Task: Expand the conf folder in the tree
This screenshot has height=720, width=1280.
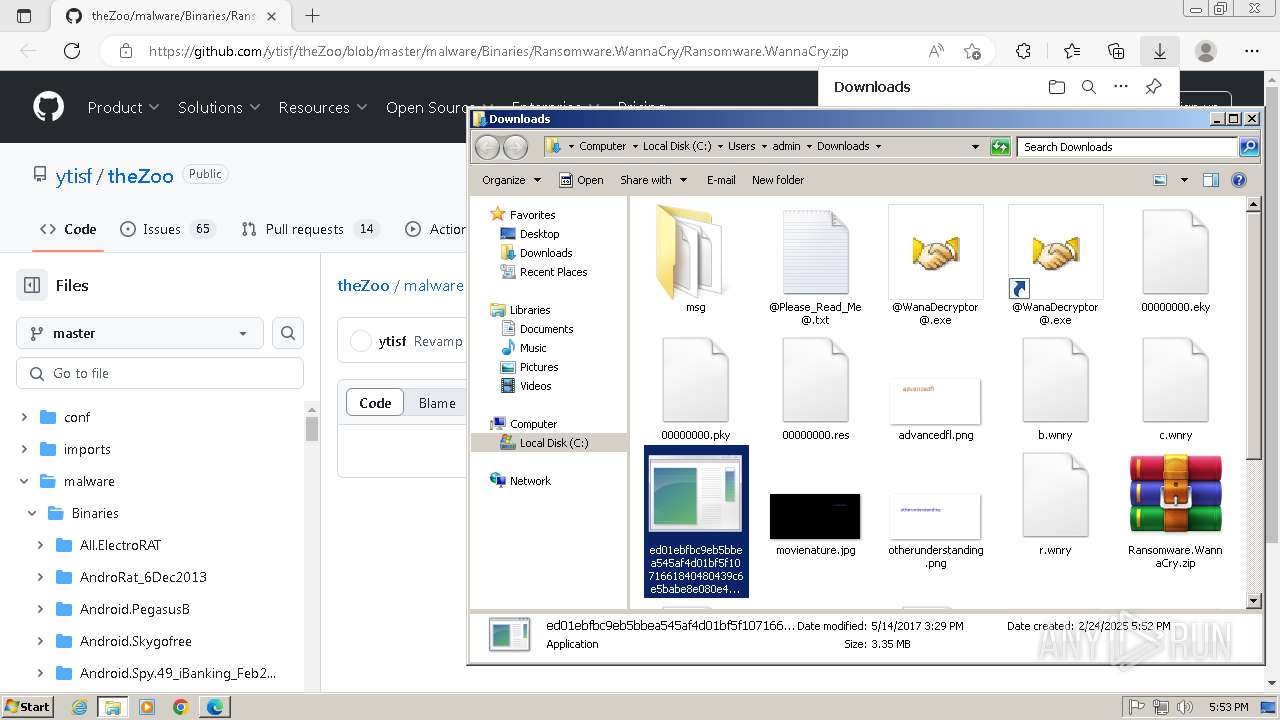Action: [25, 417]
